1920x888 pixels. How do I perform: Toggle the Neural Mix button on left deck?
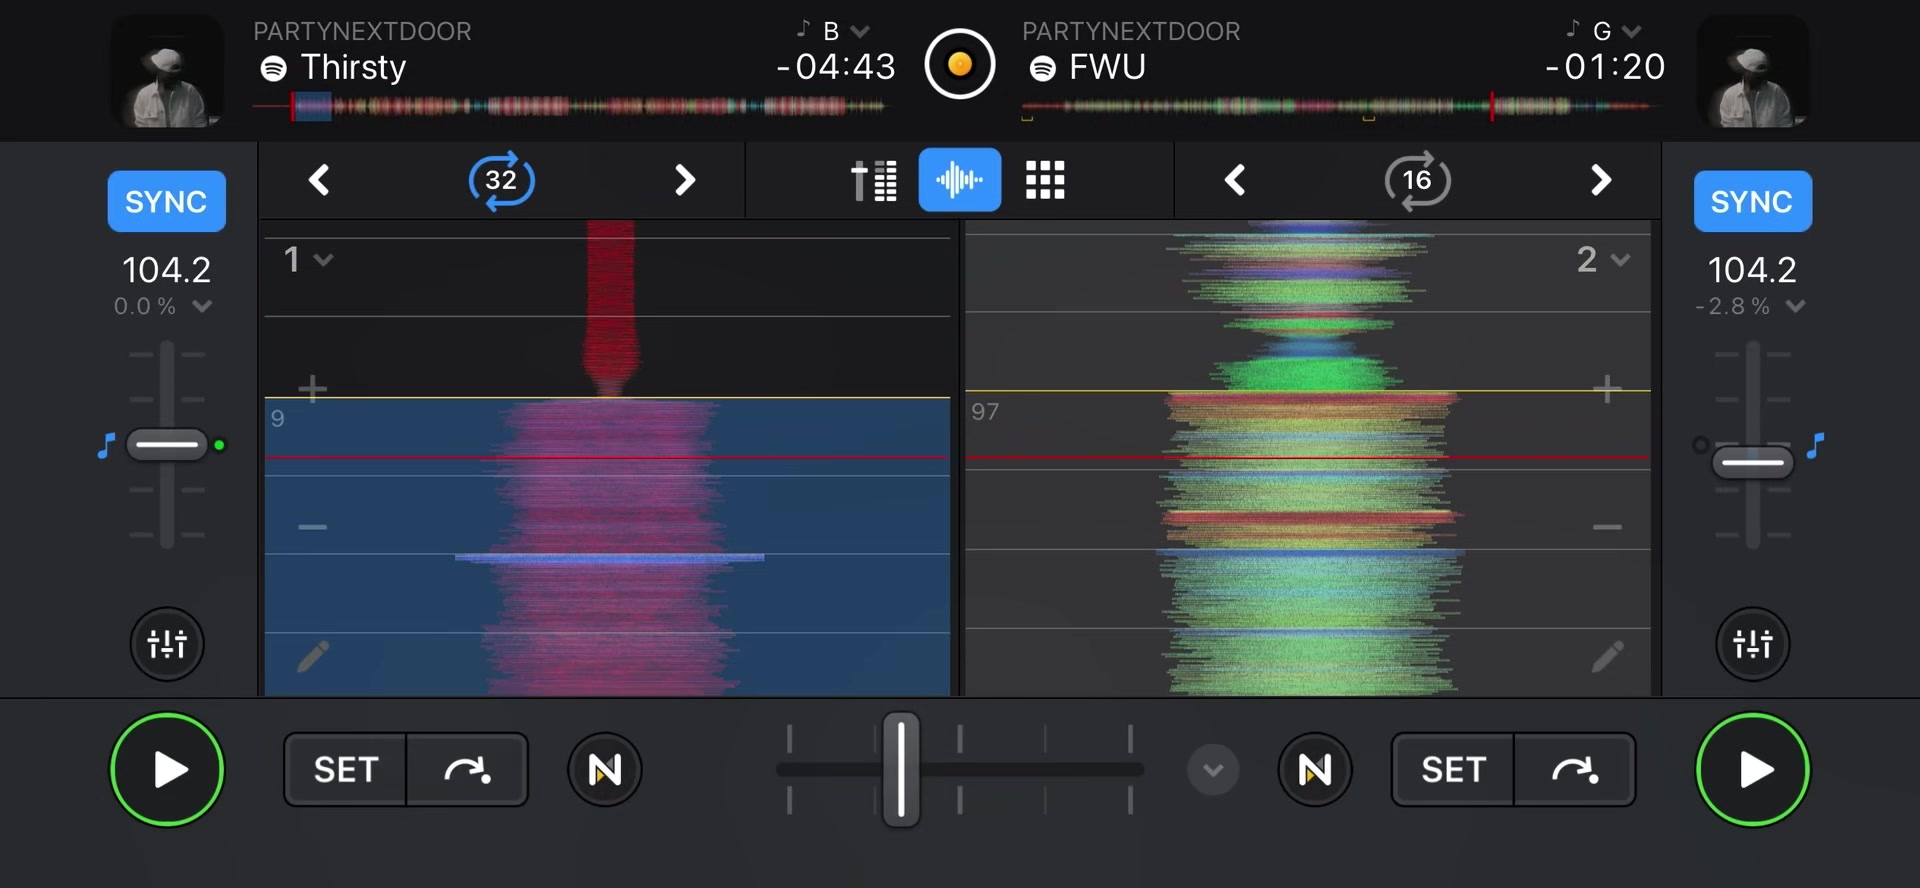coord(605,770)
